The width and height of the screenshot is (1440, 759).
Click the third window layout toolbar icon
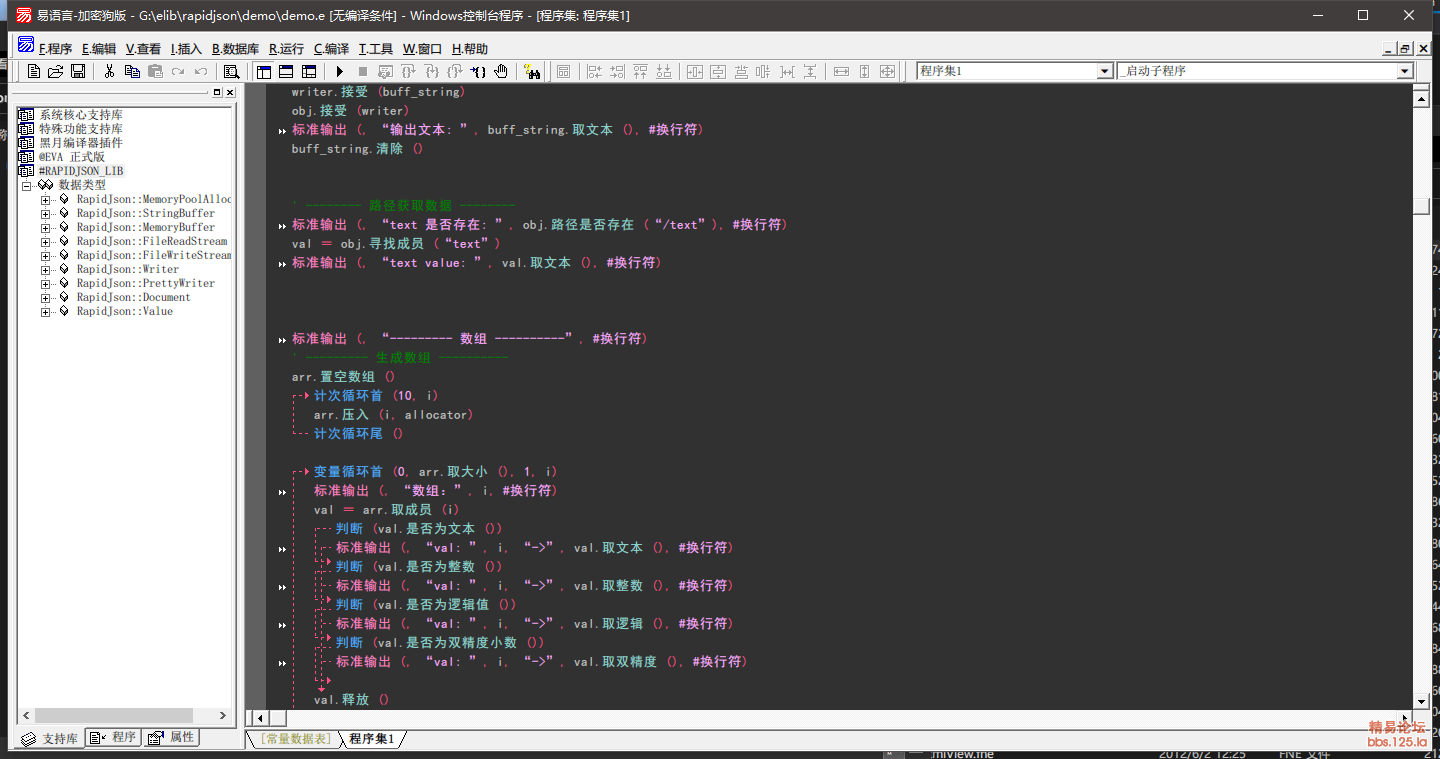(x=309, y=71)
